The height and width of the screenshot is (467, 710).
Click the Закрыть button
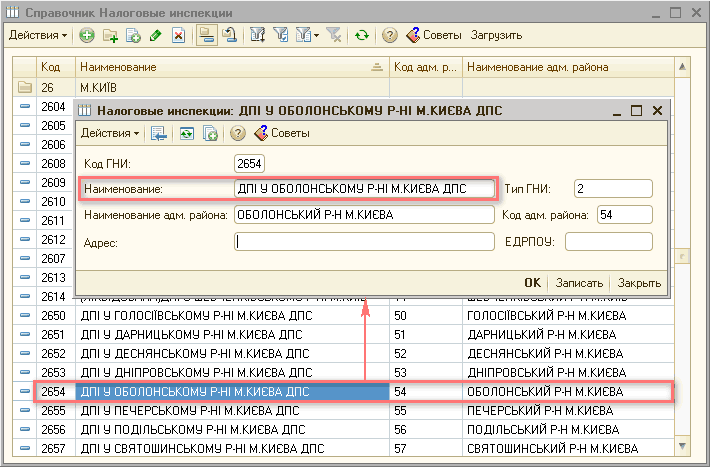[x=639, y=283]
